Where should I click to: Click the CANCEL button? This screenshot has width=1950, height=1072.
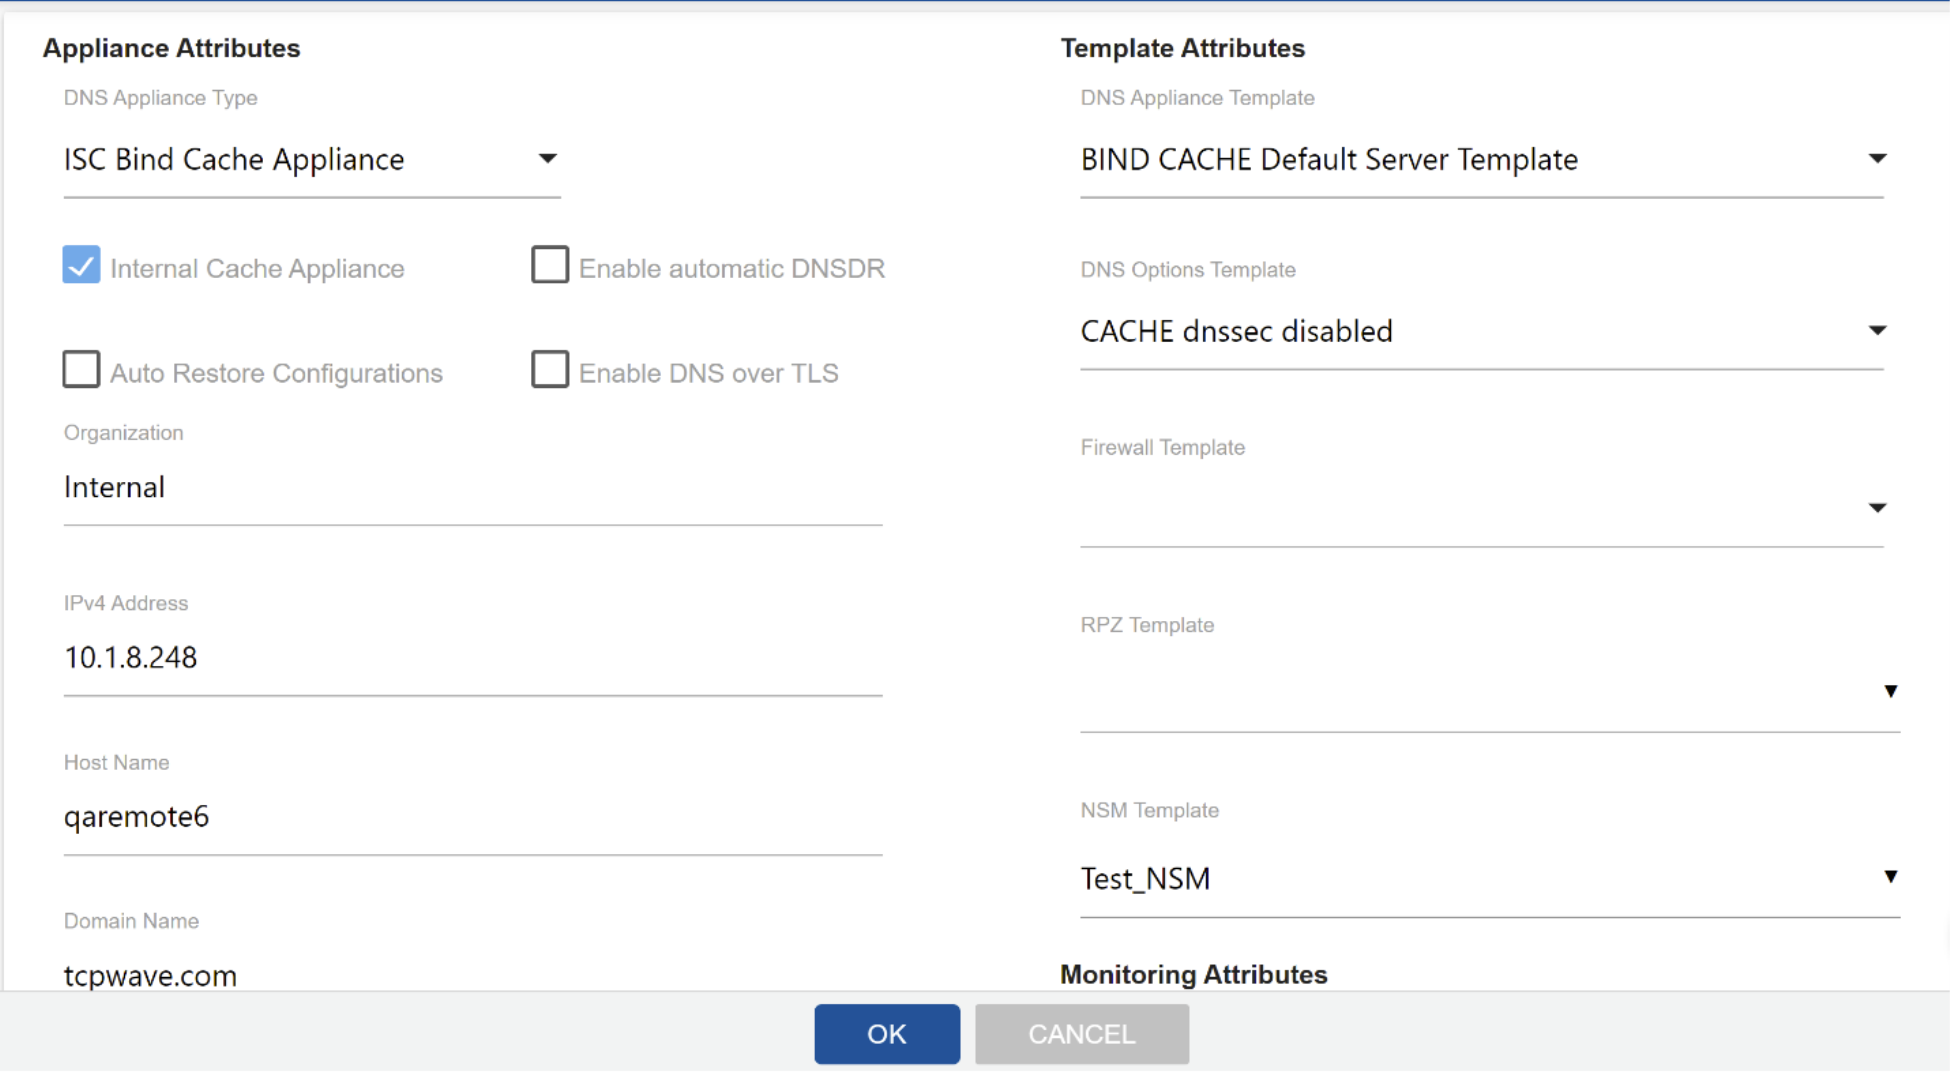[x=1081, y=1034]
